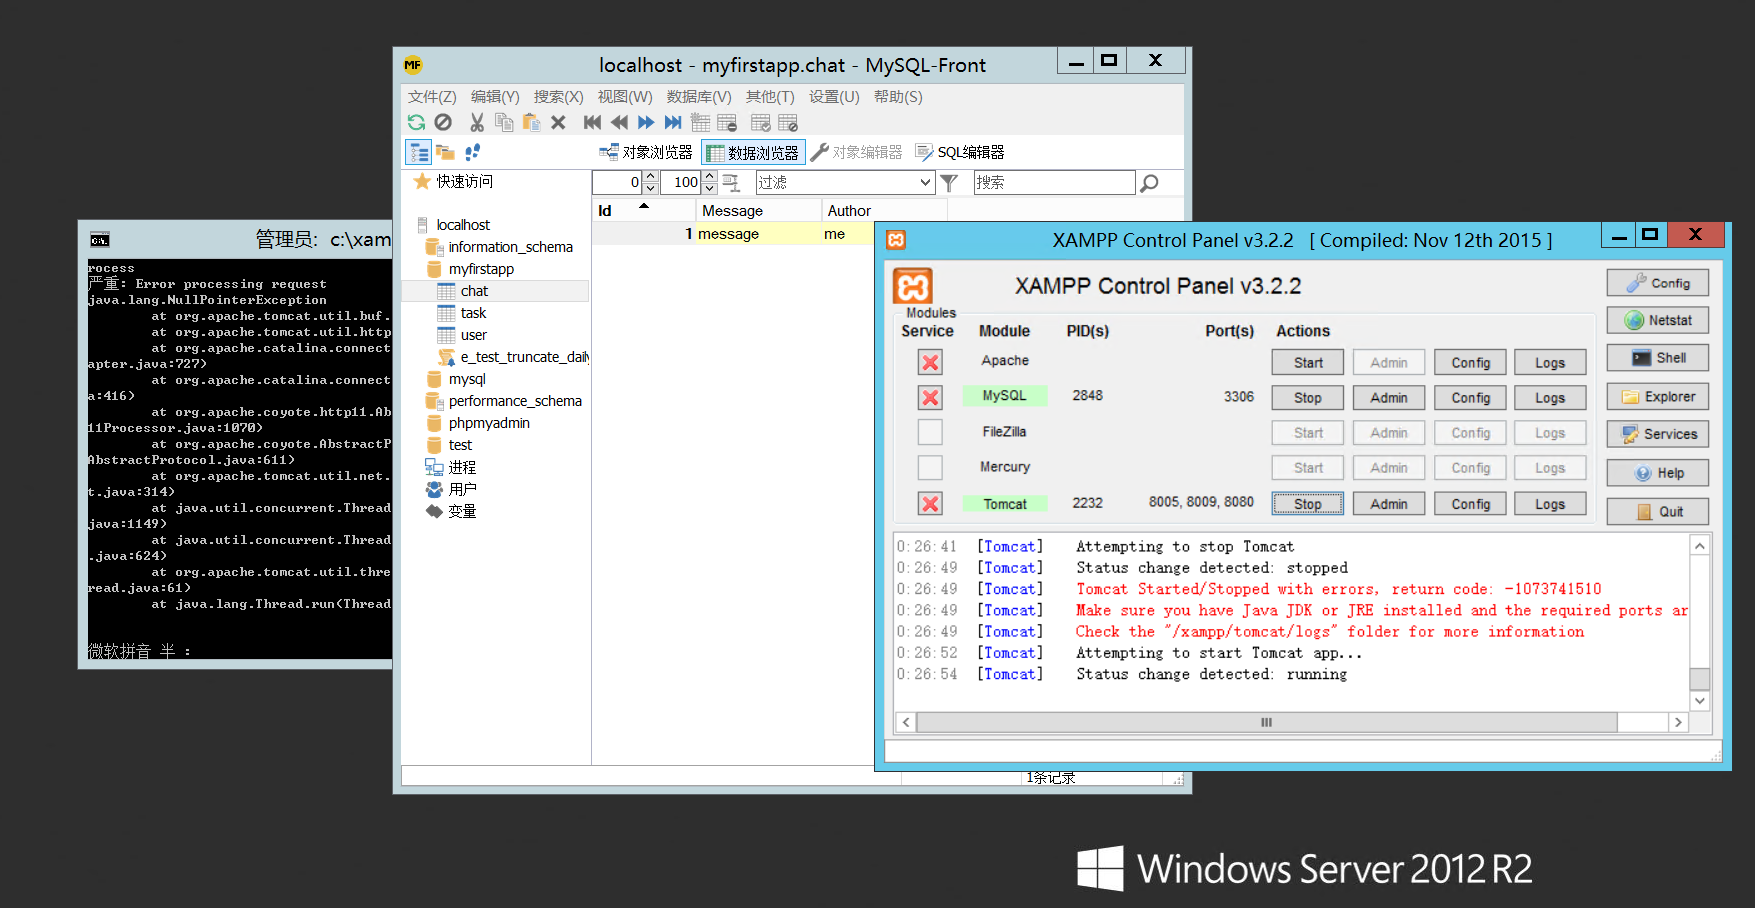
Task: Switch to SQL编辑器 tab
Action: click(960, 152)
